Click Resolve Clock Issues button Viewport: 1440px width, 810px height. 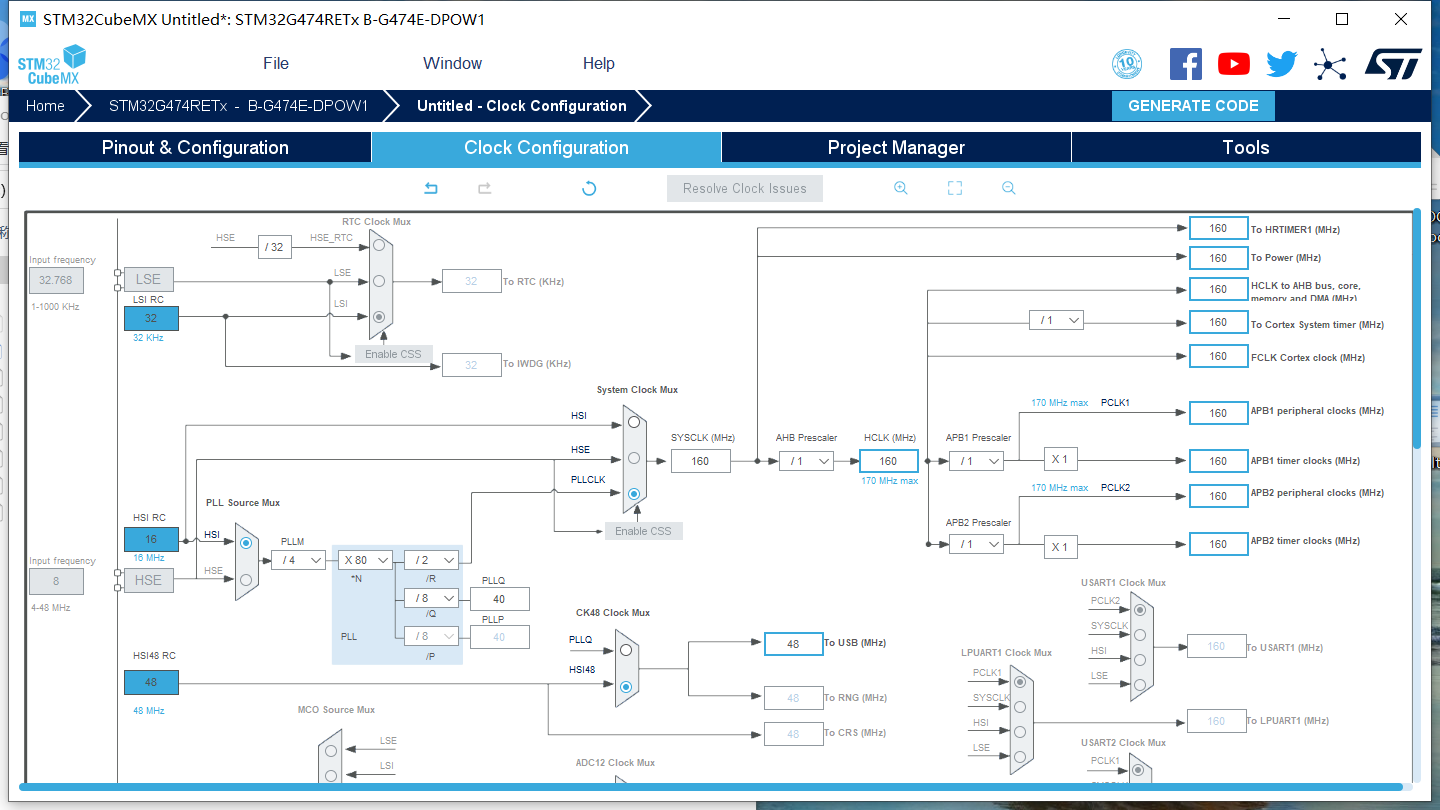click(745, 188)
